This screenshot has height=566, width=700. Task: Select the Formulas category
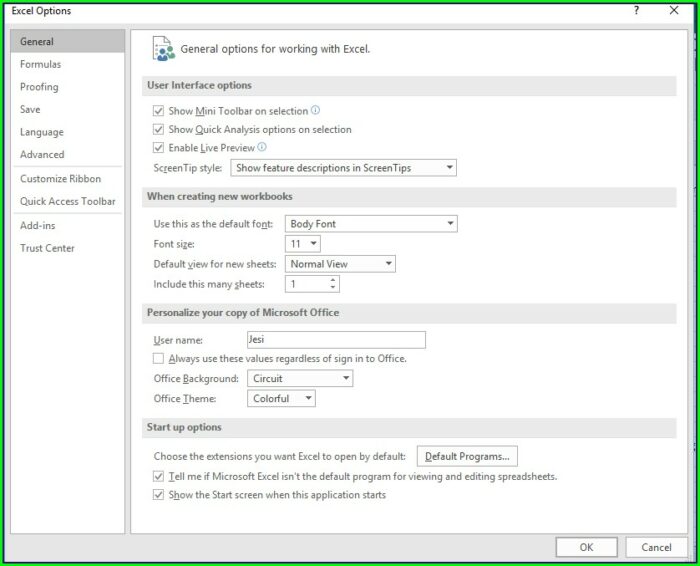point(67,64)
